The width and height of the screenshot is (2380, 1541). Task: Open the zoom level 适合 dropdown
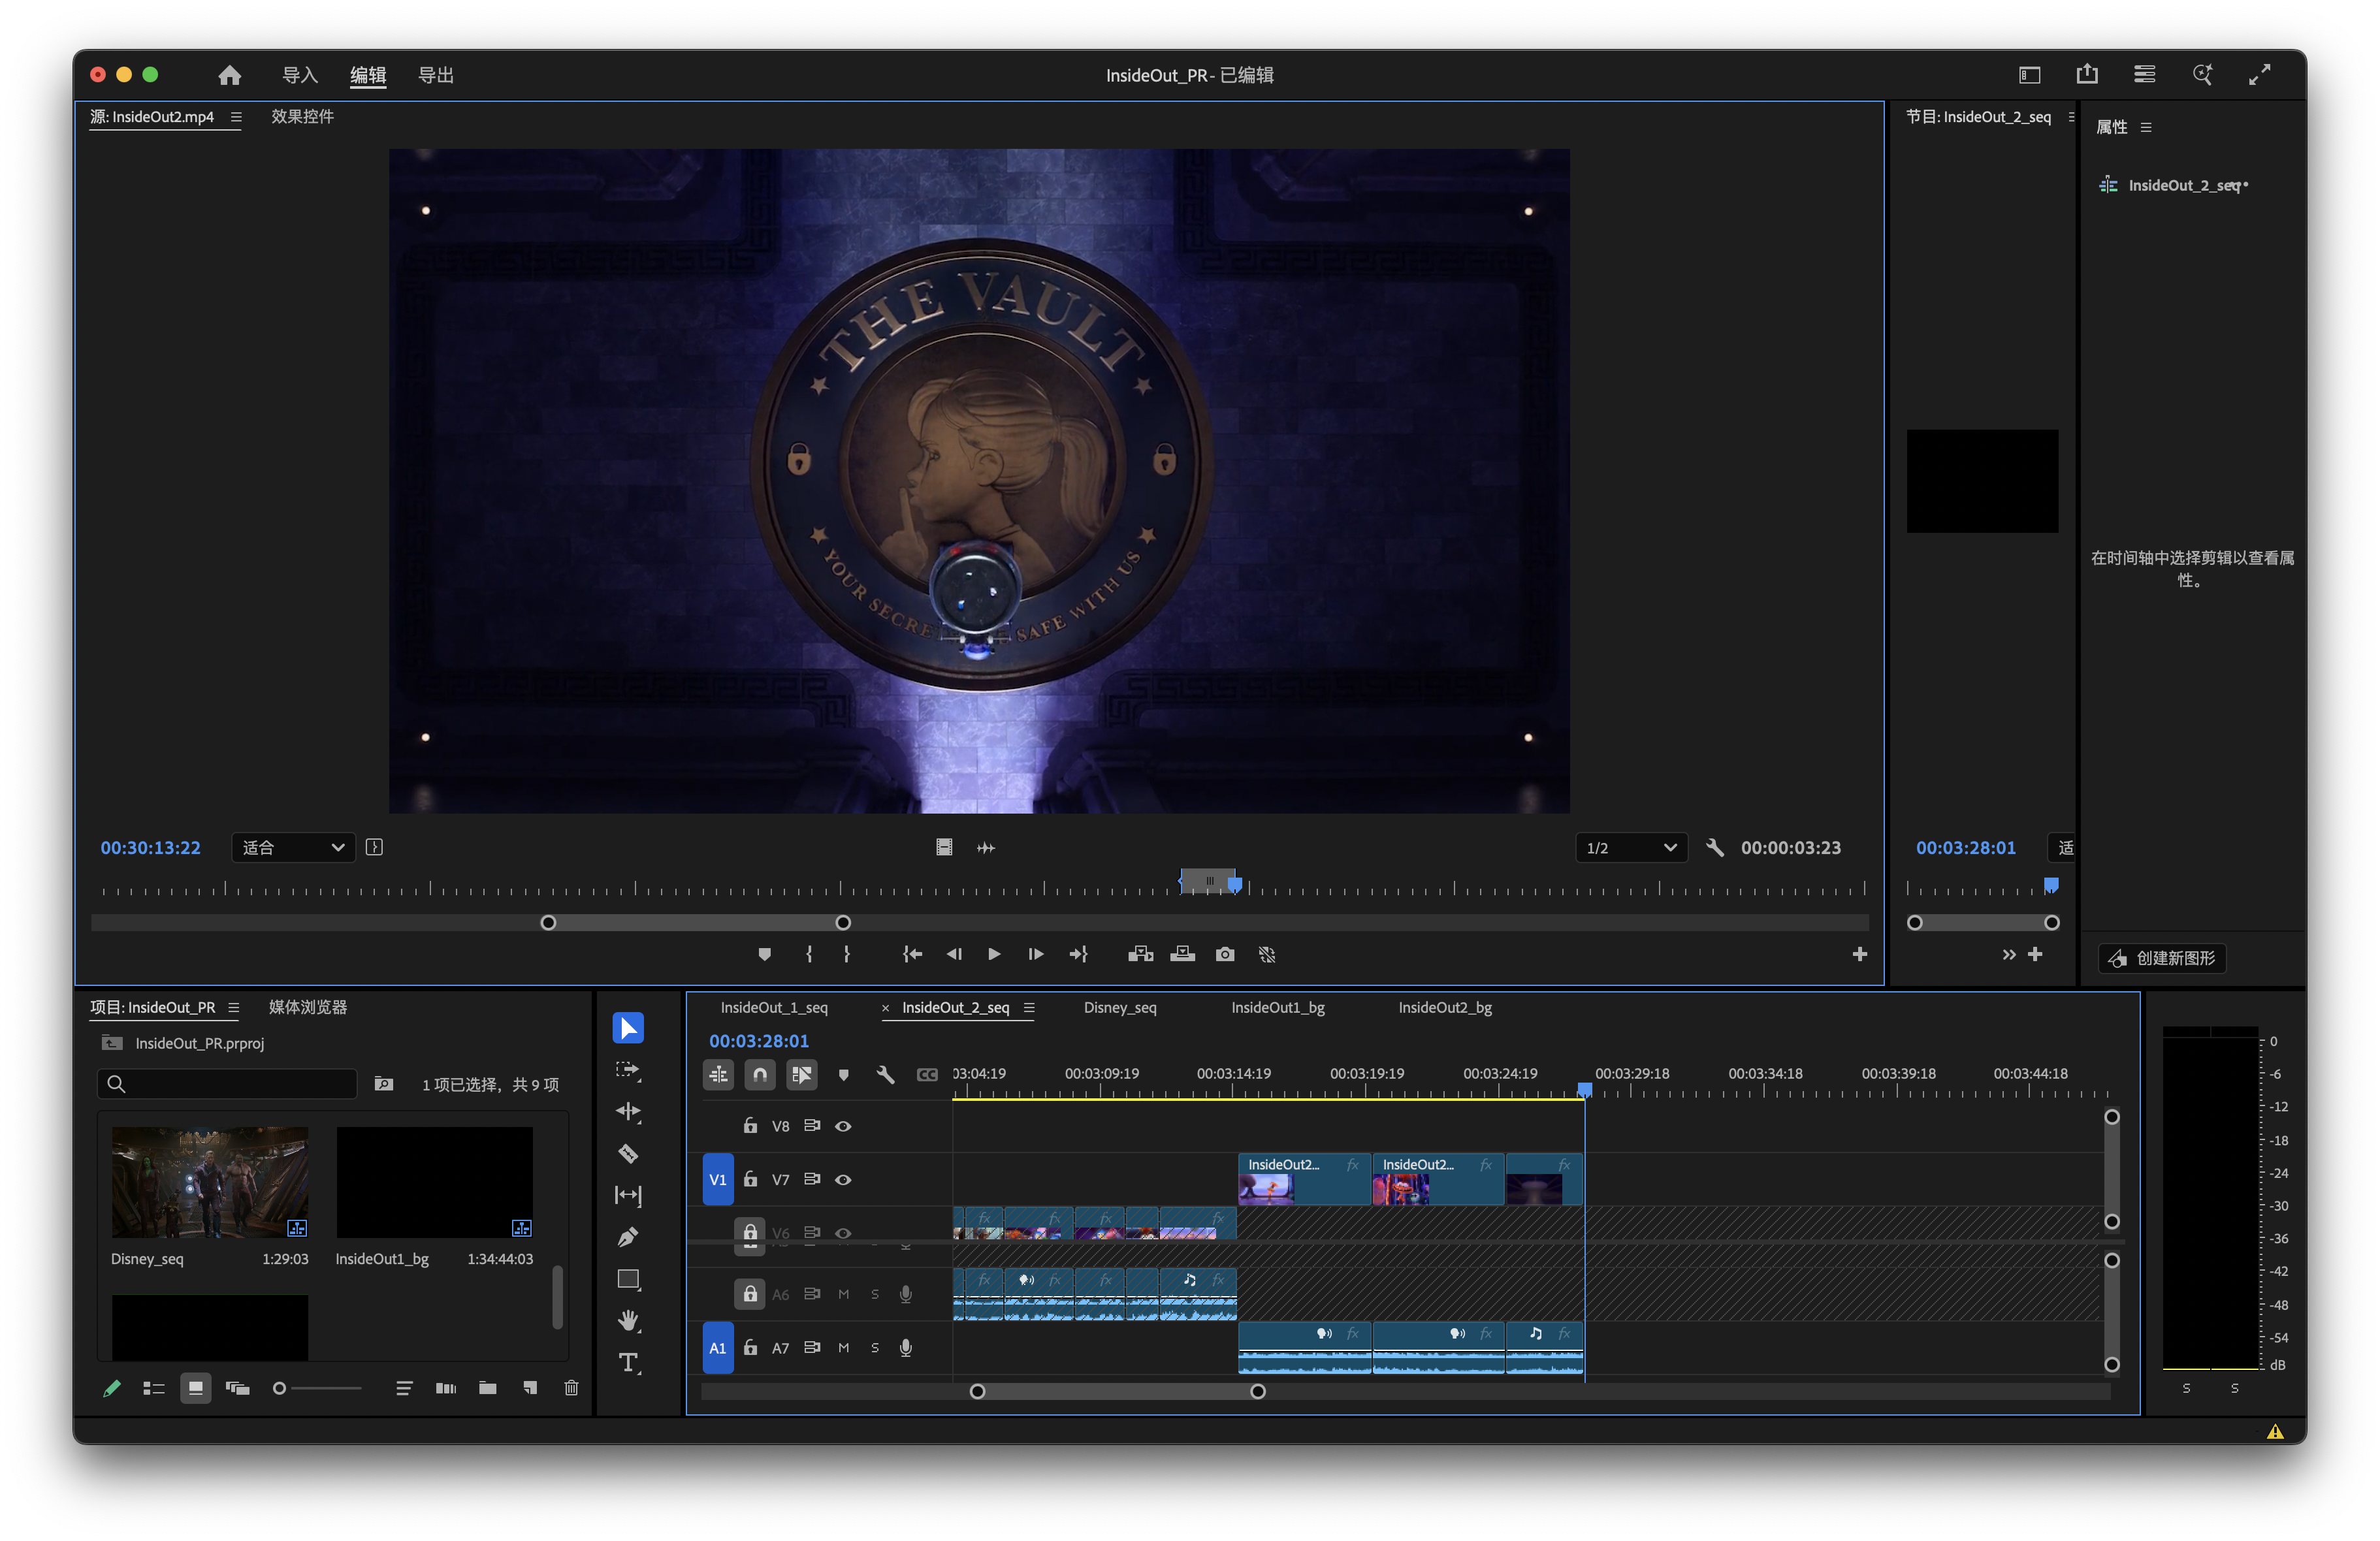click(x=293, y=847)
